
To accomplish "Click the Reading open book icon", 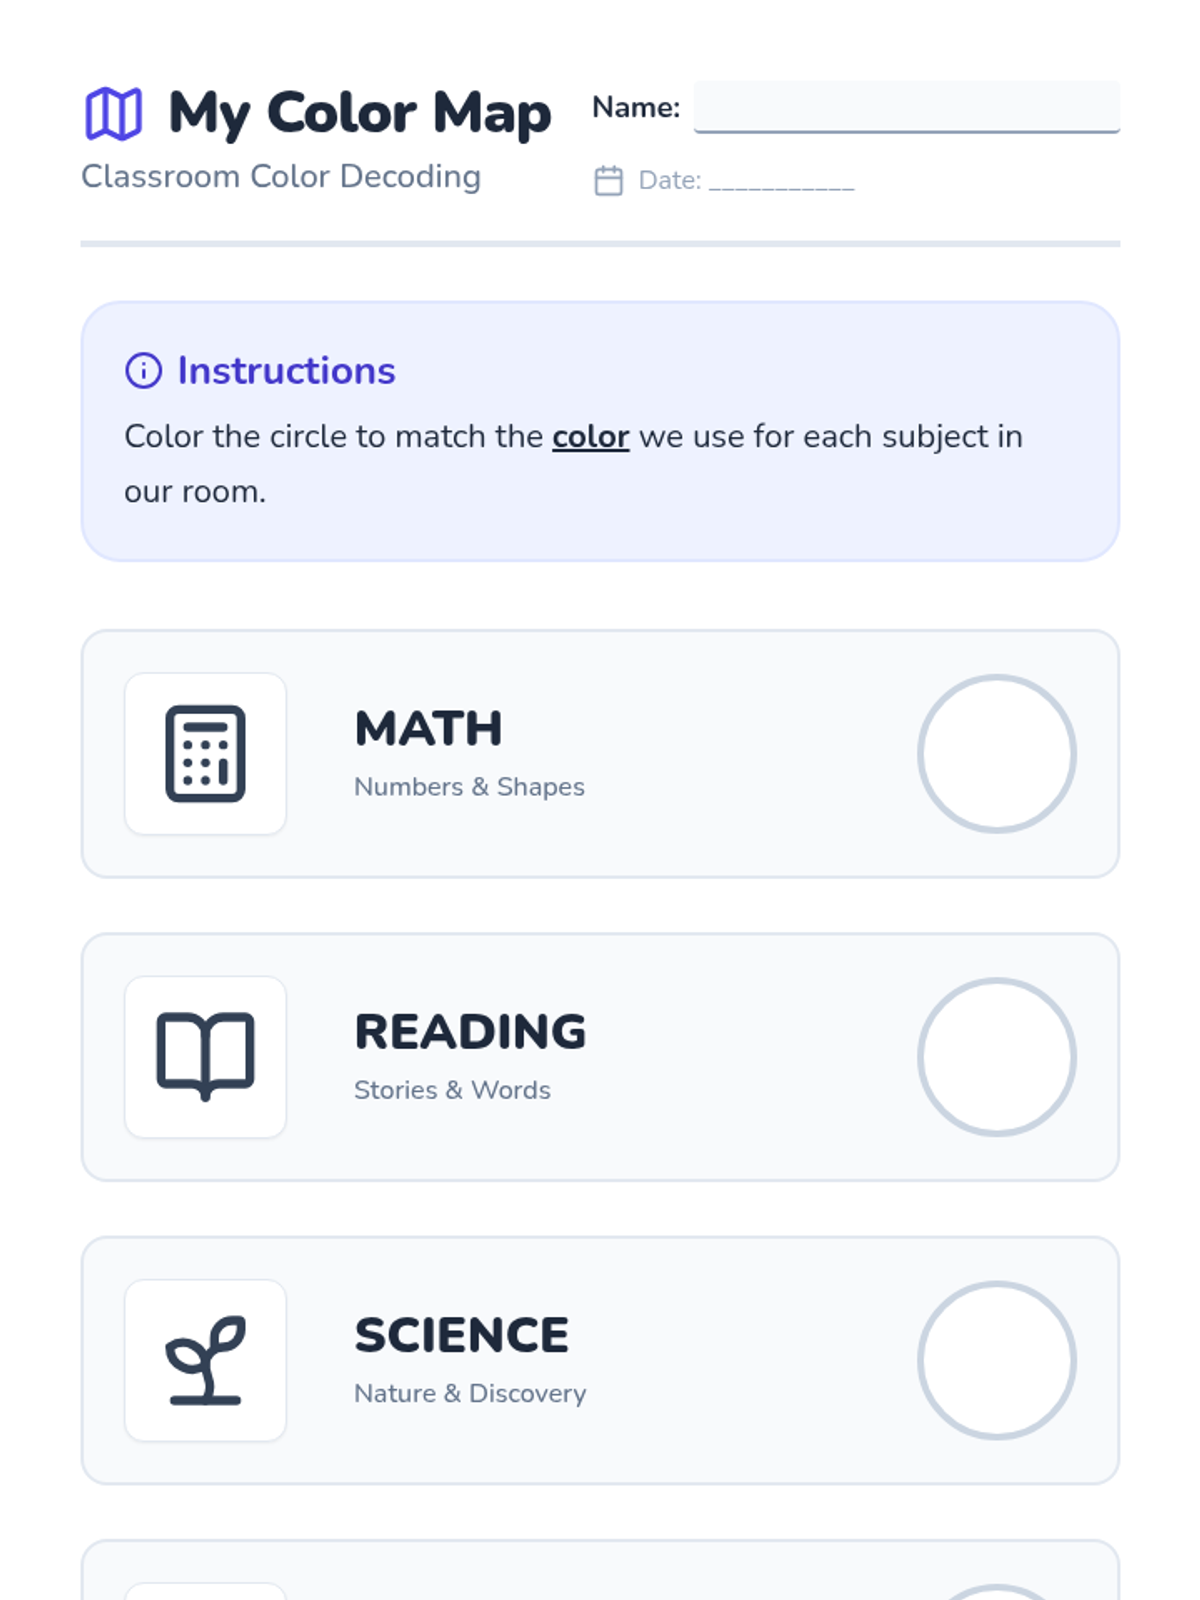I will (205, 1057).
